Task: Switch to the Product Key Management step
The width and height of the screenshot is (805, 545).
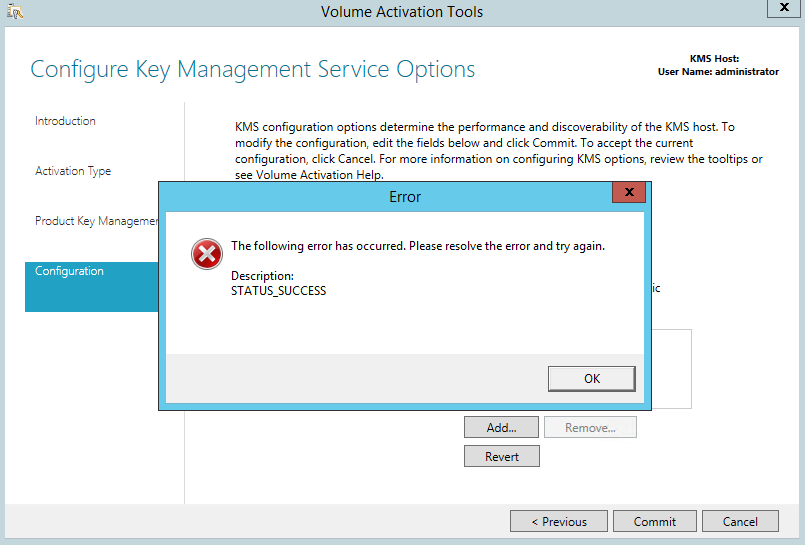Action: [x=96, y=221]
